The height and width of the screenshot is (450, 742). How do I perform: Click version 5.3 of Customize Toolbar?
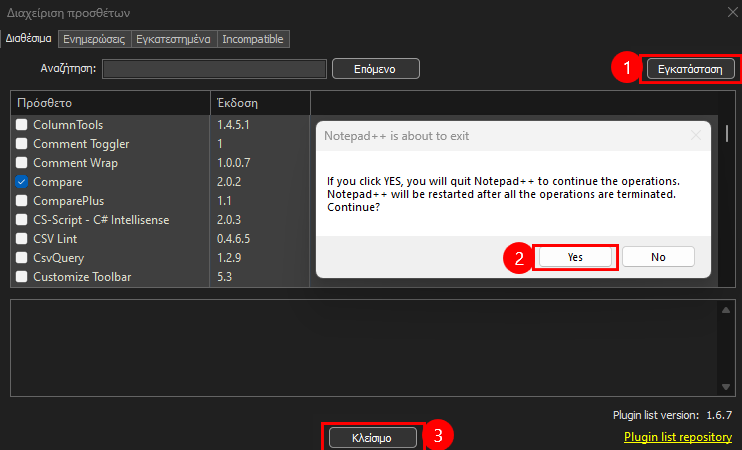(224, 276)
